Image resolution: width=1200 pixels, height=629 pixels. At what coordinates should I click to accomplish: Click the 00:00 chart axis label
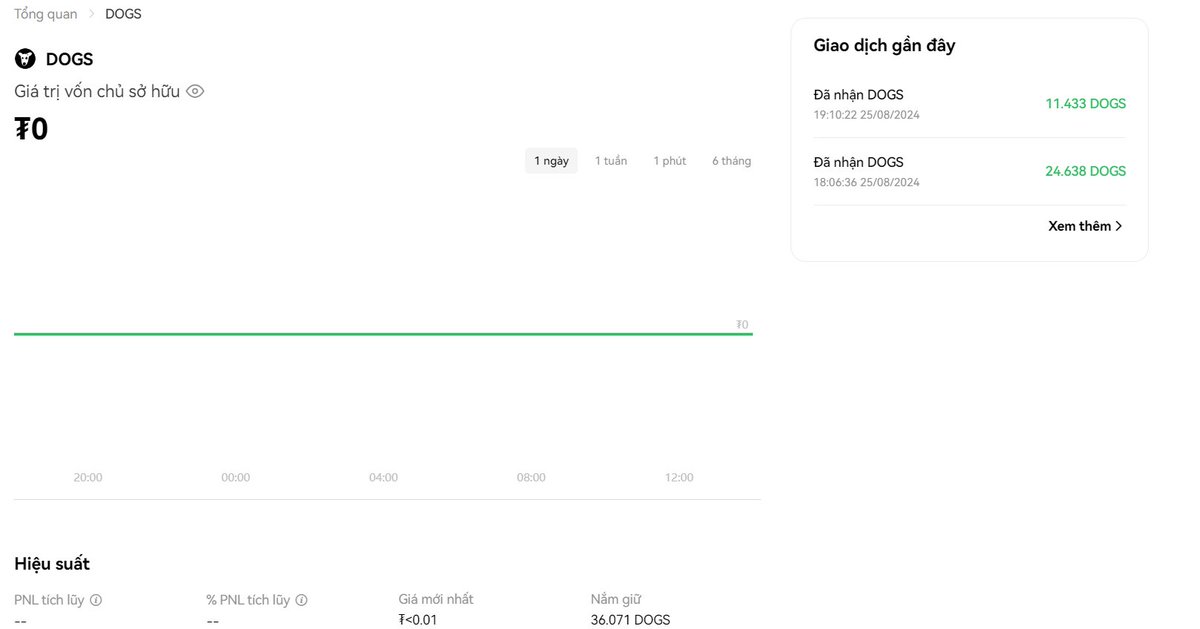(236, 478)
